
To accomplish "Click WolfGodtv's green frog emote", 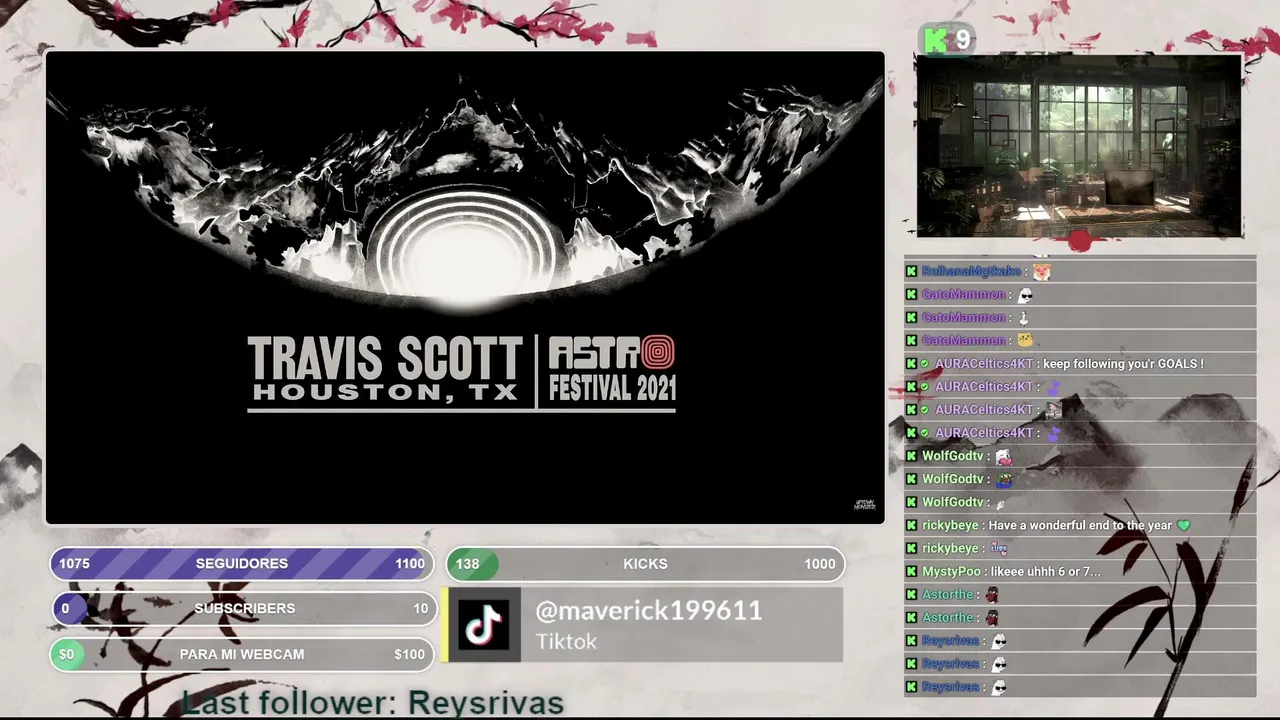I will pos(1003,479).
